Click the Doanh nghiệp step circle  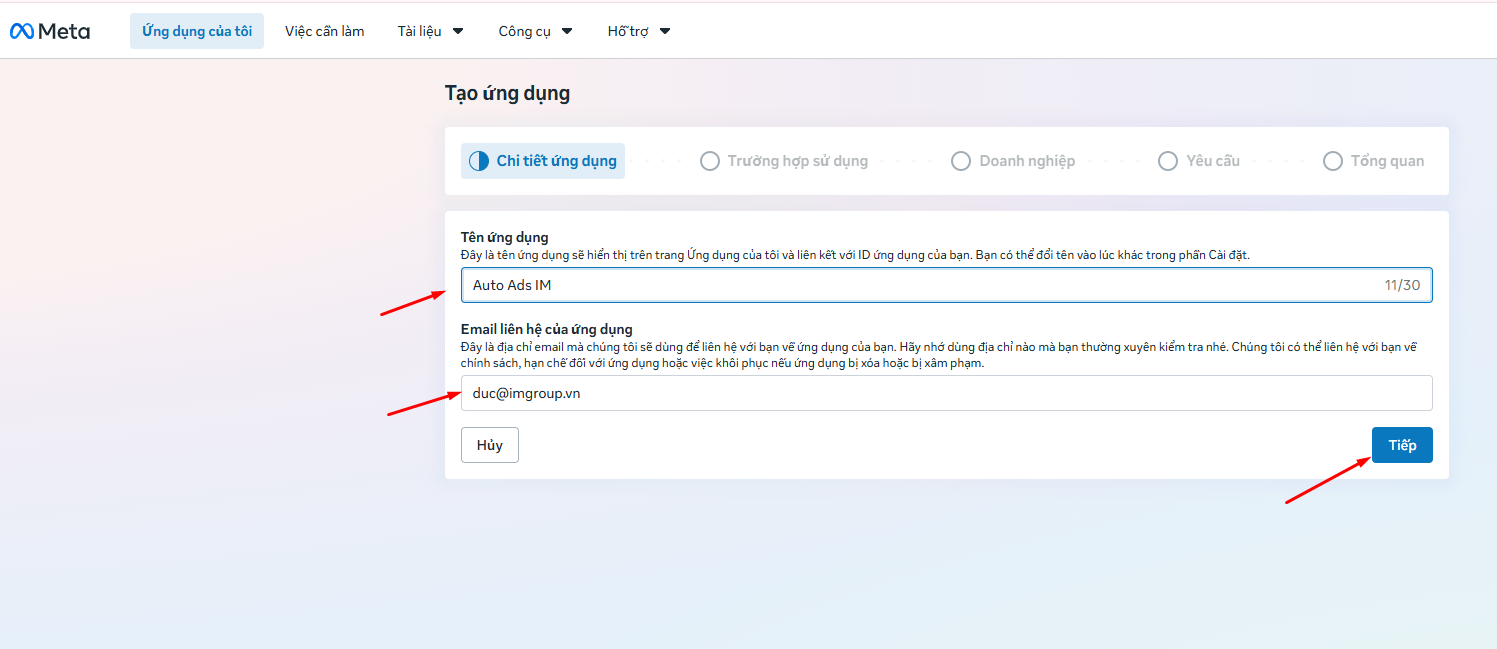[961, 161]
